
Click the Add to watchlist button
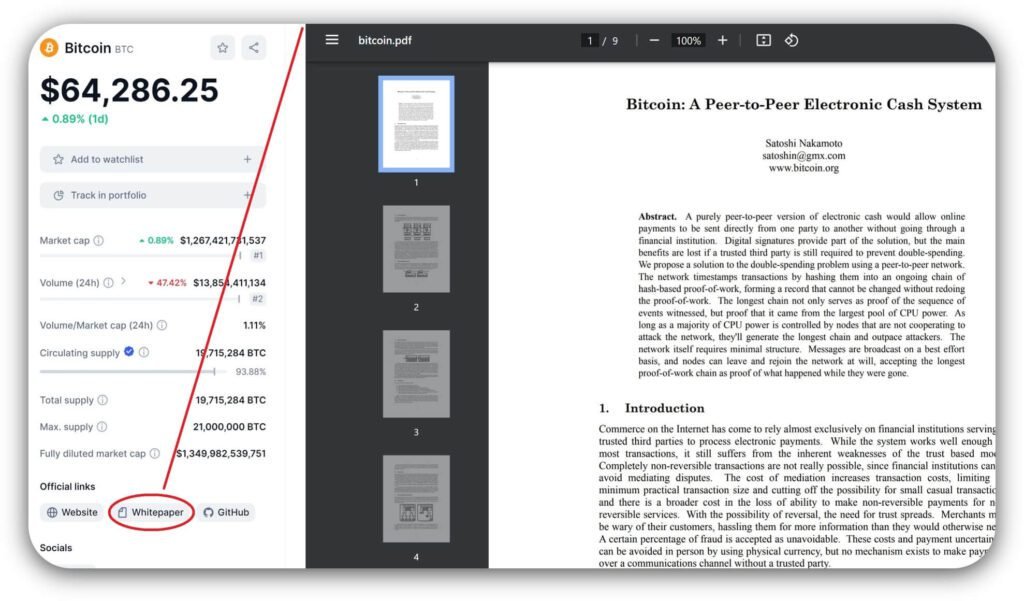coord(153,159)
